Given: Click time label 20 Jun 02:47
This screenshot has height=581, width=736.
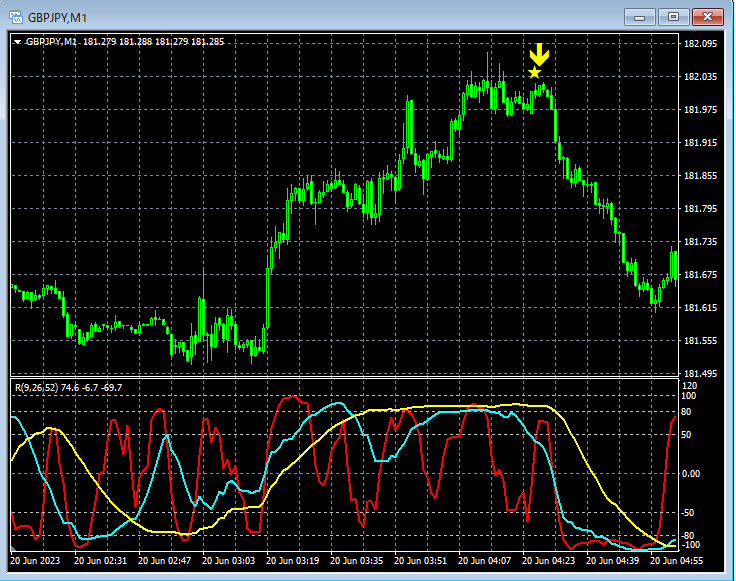Looking at the screenshot, I should 164,561.
